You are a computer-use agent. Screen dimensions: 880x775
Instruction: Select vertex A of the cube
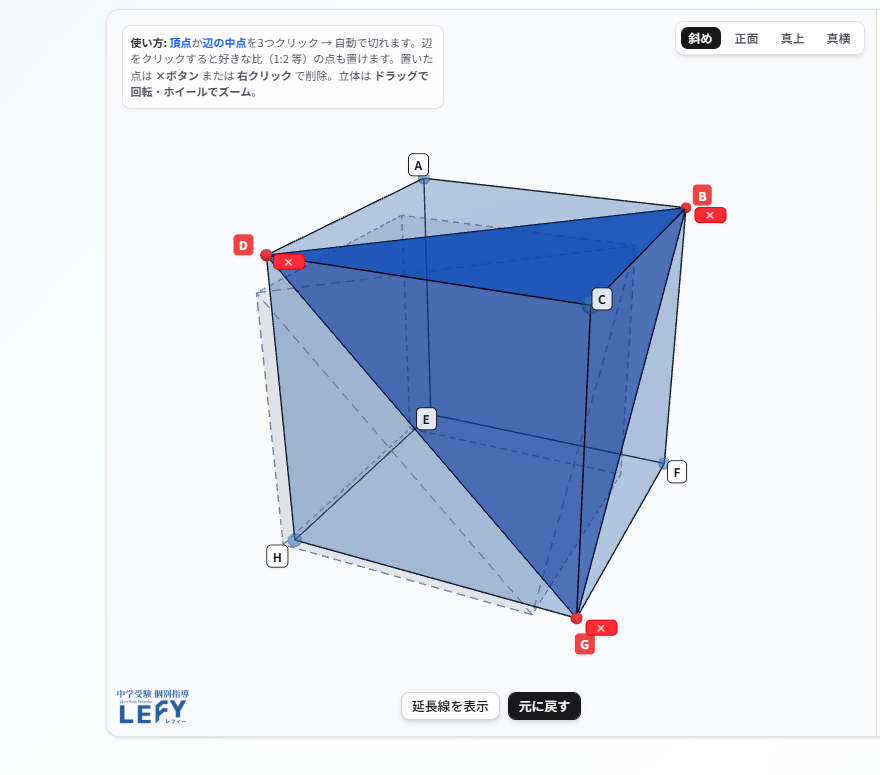pos(418,165)
